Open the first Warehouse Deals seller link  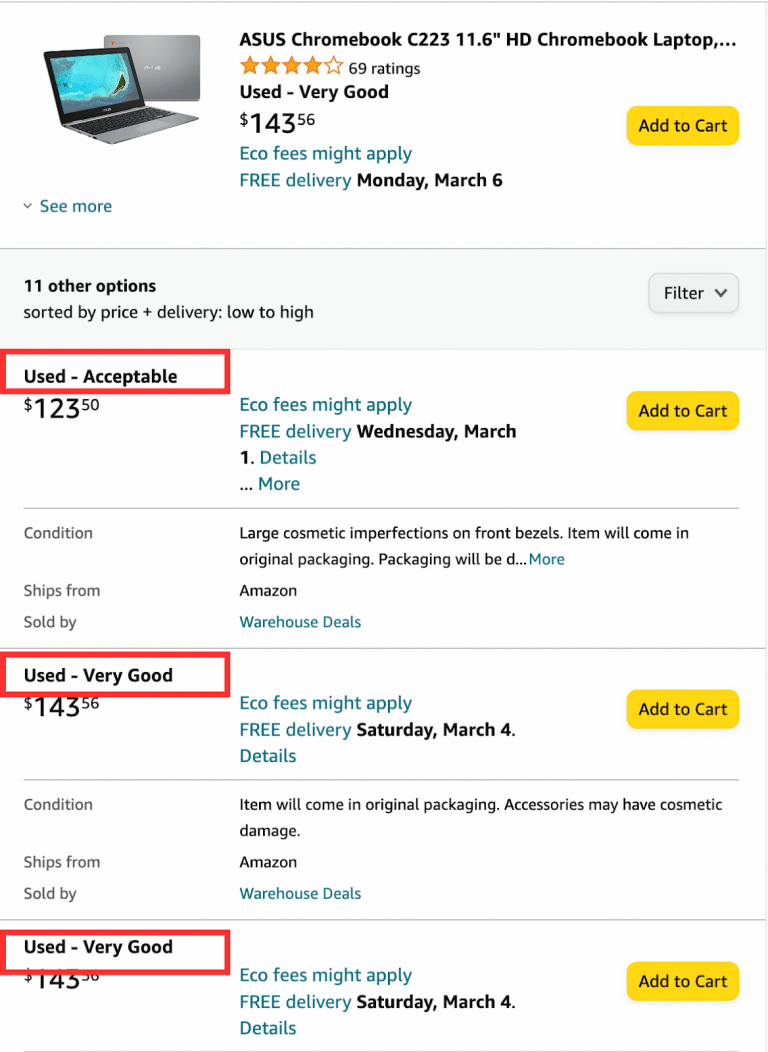point(300,622)
